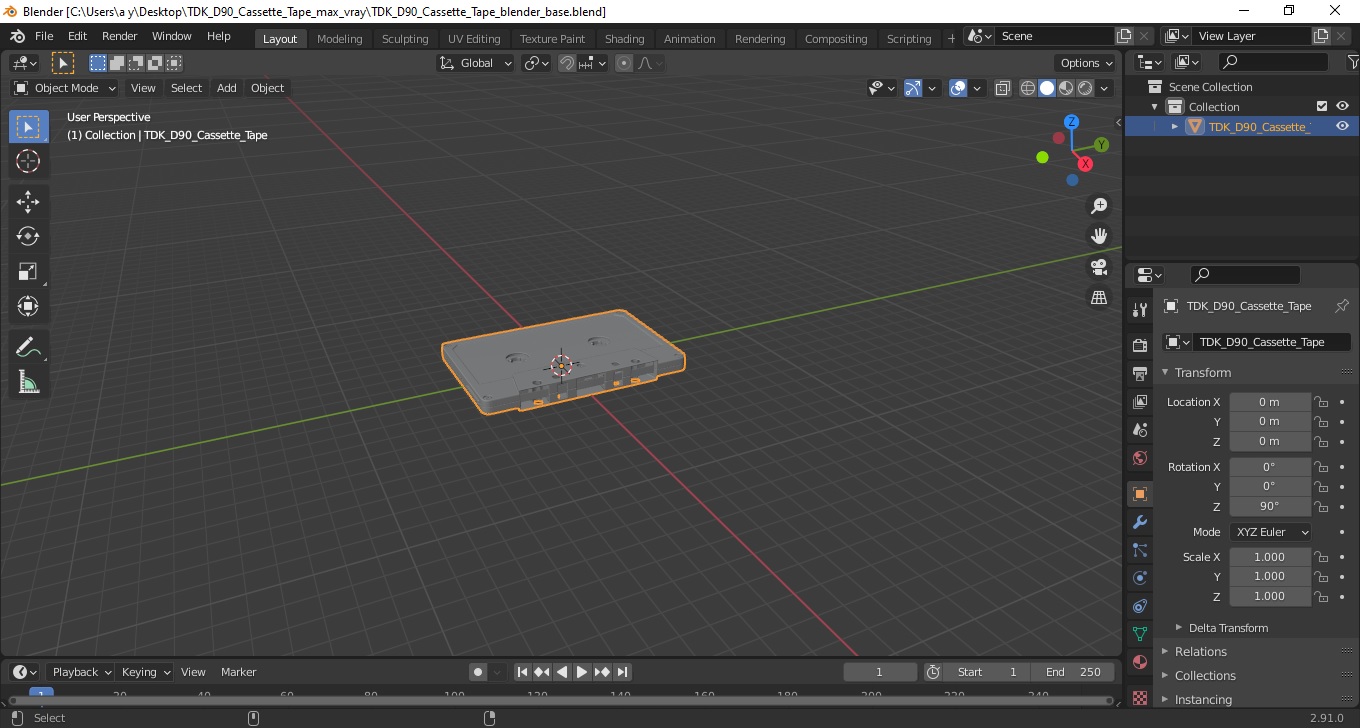Activate the Scale tool

[28, 271]
